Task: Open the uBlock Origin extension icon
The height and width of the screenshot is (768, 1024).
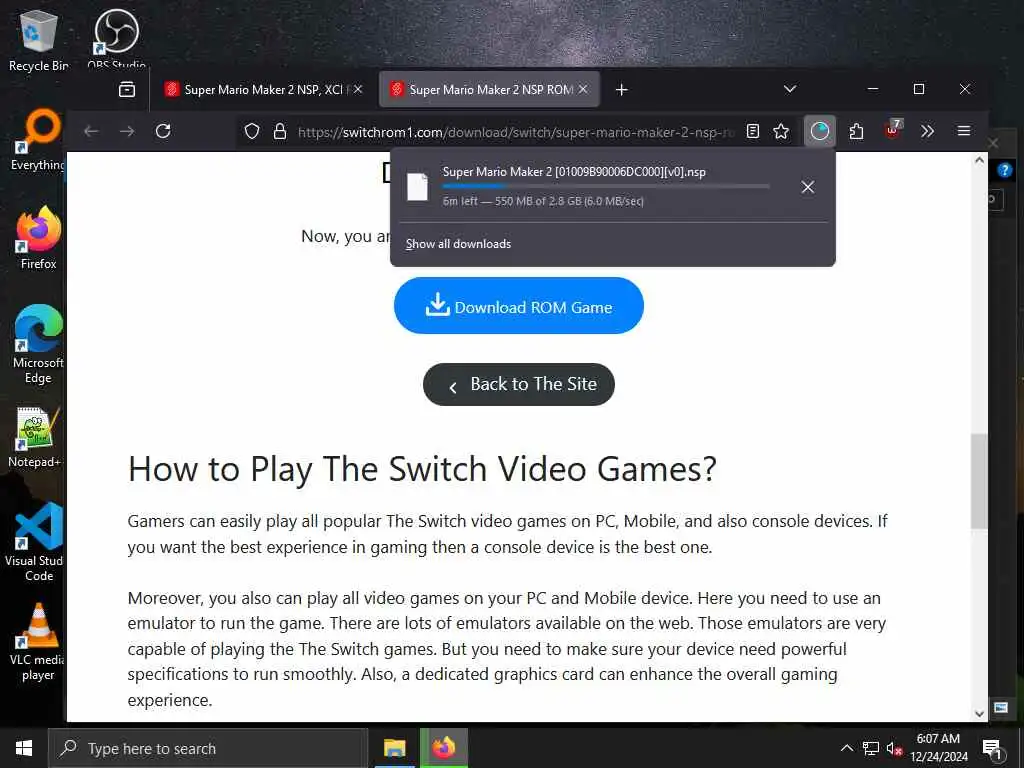Action: coord(893,130)
